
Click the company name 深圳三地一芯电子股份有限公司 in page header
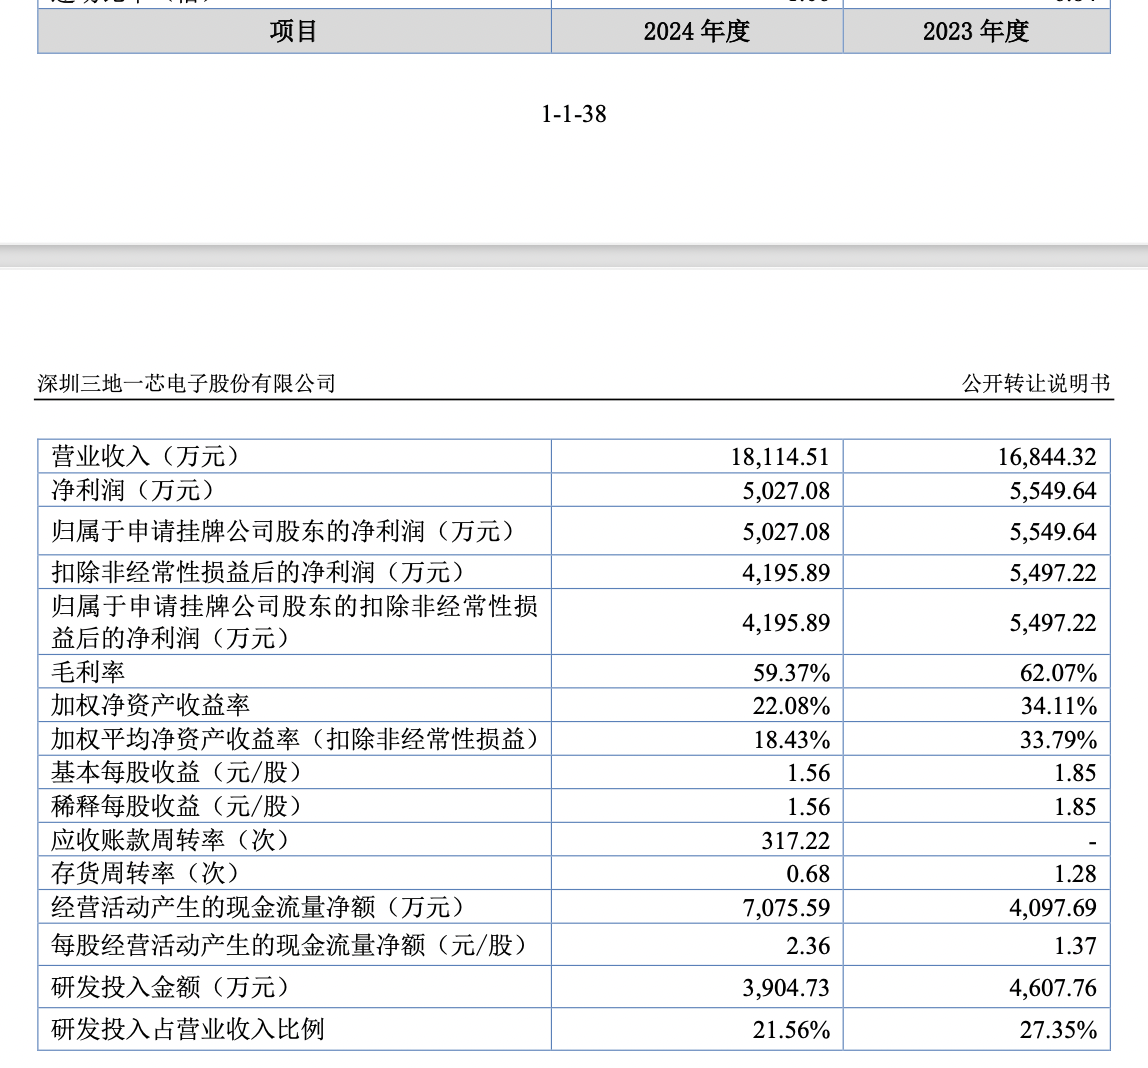186,383
